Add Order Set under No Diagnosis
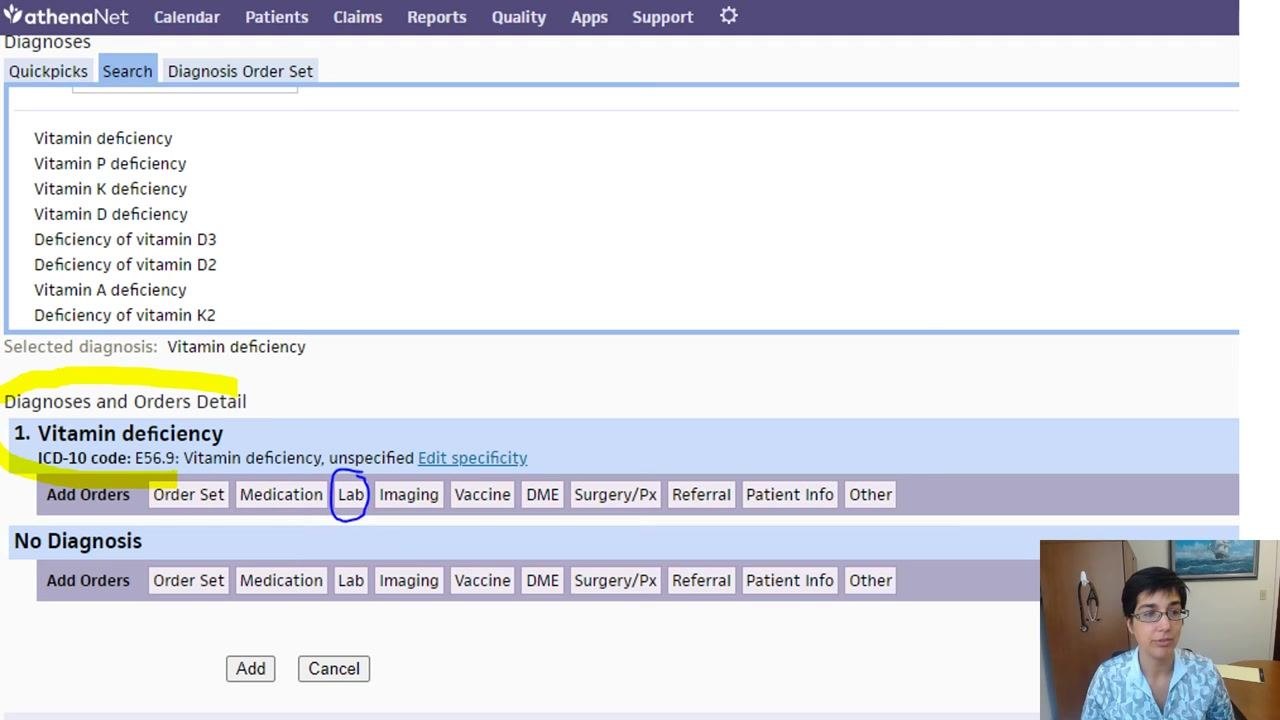The height and width of the screenshot is (720, 1280). 189,580
